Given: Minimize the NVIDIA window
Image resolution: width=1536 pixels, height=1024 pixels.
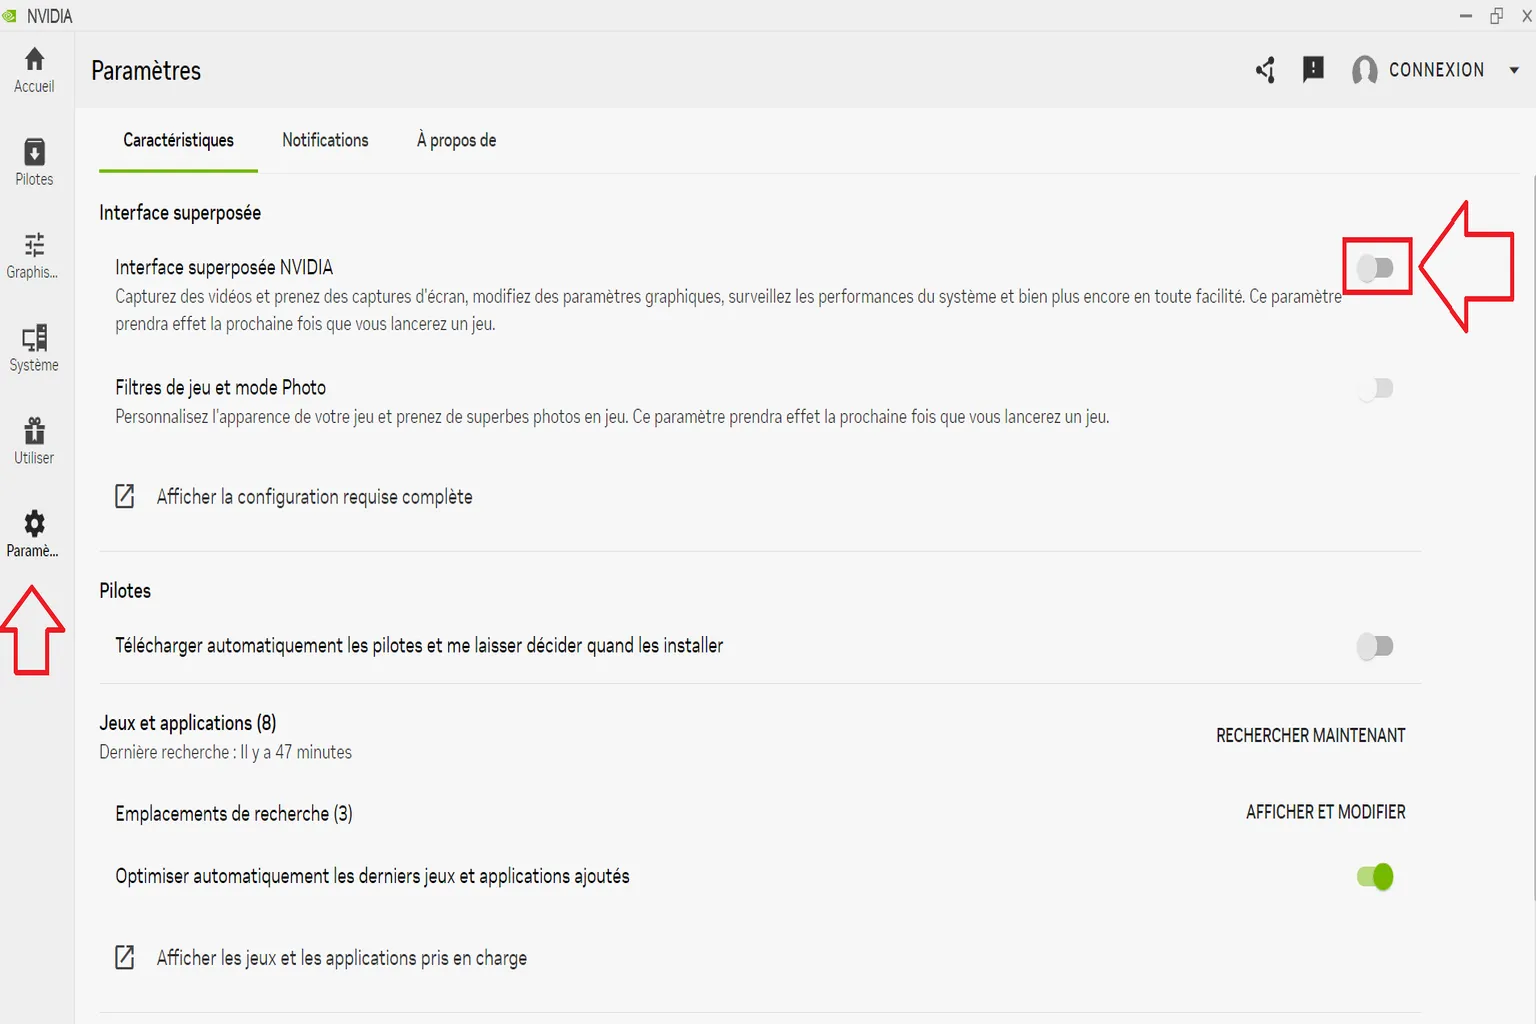Looking at the screenshot, I should (1466, 16).
